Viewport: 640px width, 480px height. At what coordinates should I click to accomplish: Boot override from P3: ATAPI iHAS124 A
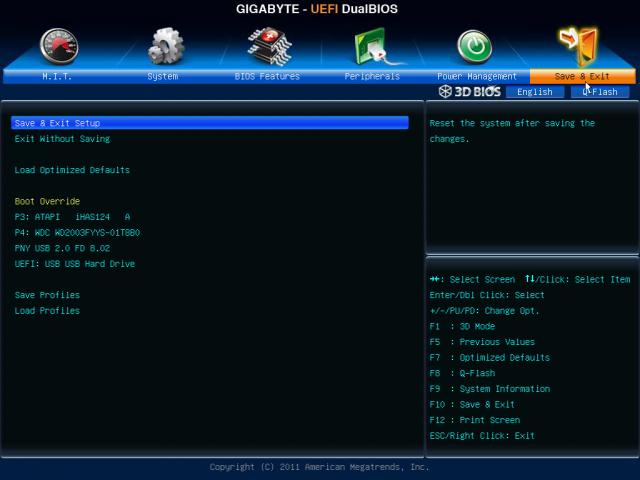point(72,217)
